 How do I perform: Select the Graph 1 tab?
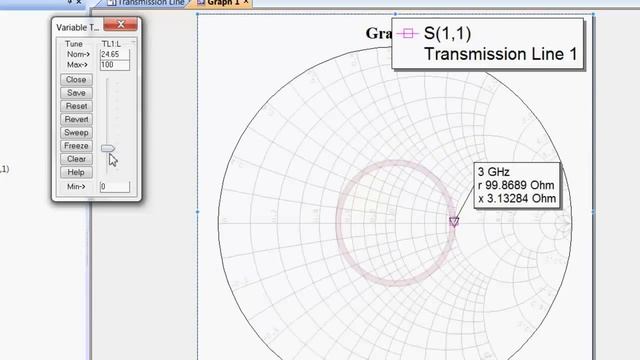[x=222, y=3]
